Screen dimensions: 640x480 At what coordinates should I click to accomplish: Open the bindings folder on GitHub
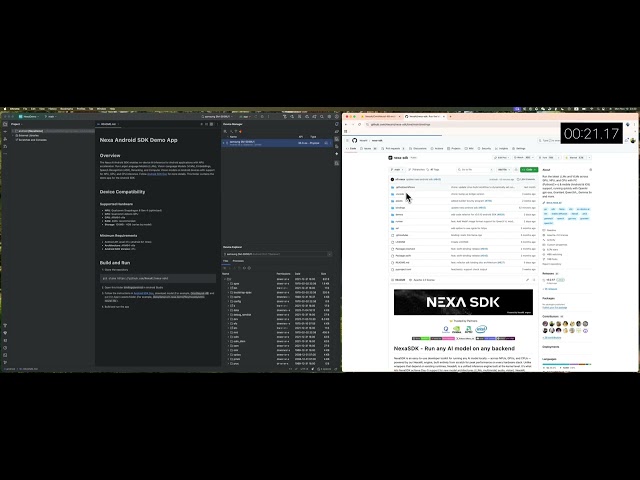pos(400,208)
